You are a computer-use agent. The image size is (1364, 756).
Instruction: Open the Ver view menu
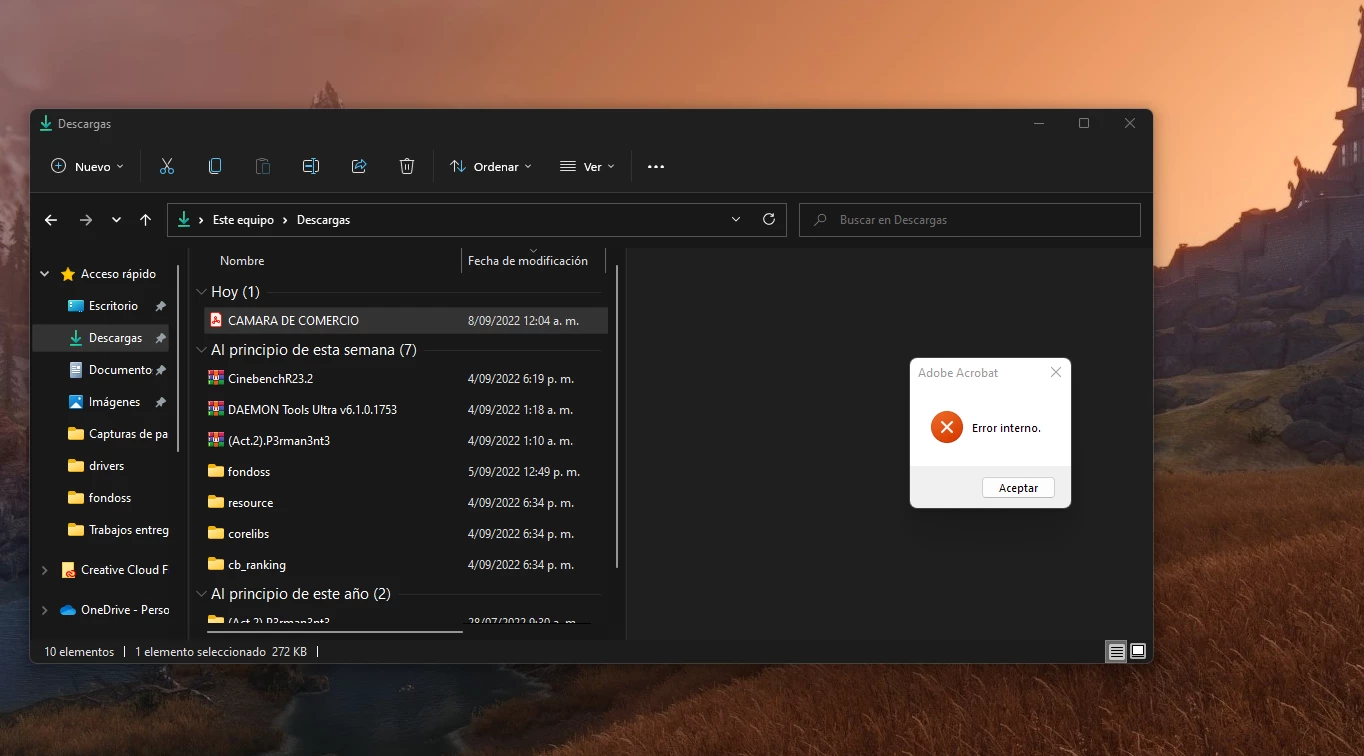click(588, 166)
